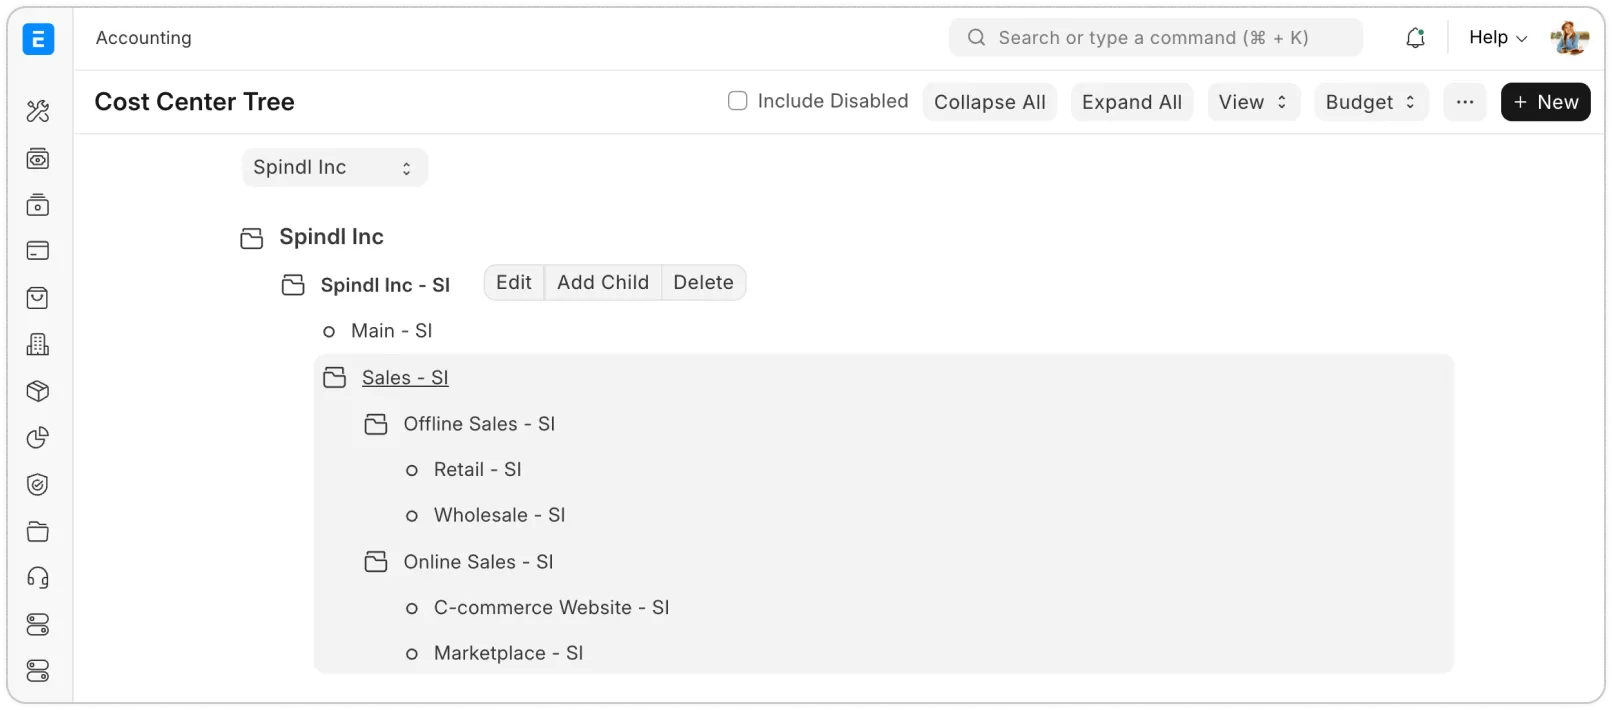This screenshot has height=710, width=1612.
Task: Open the Budget dropdown
Action: click(x=1370, y=102)
